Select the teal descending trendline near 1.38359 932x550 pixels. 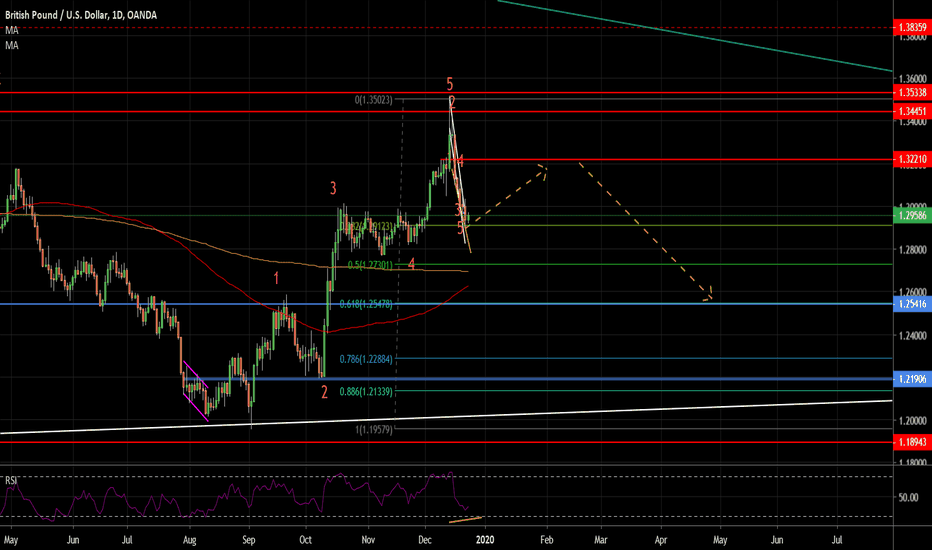click(695, 36)
